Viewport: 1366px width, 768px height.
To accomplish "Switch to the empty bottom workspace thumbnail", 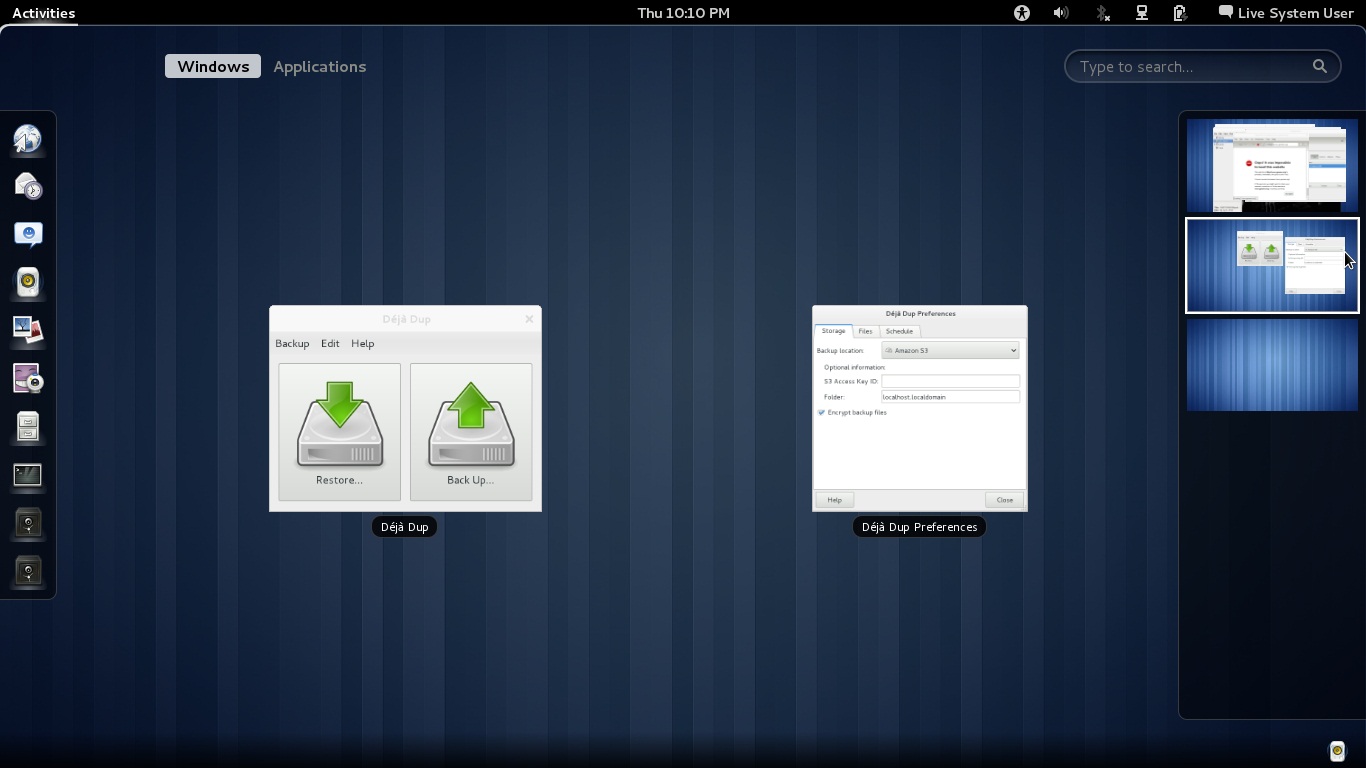I will click(x=1272, y=365).
